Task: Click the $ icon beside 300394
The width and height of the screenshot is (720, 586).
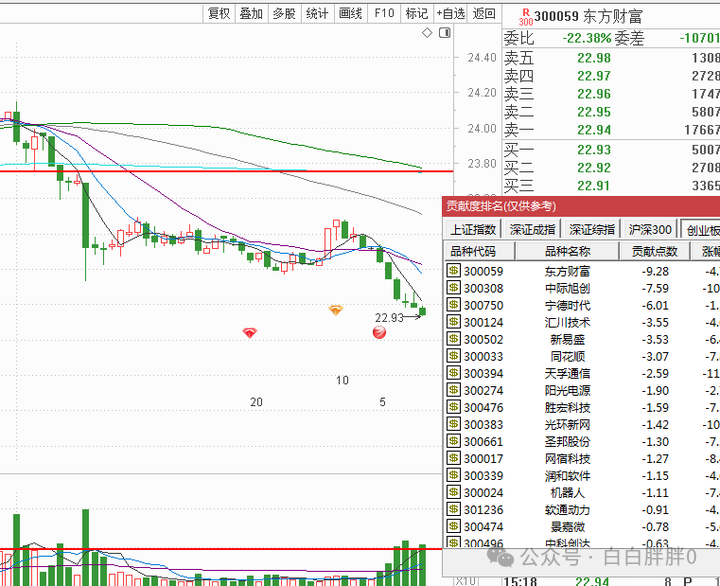Action: pos(453,372)
